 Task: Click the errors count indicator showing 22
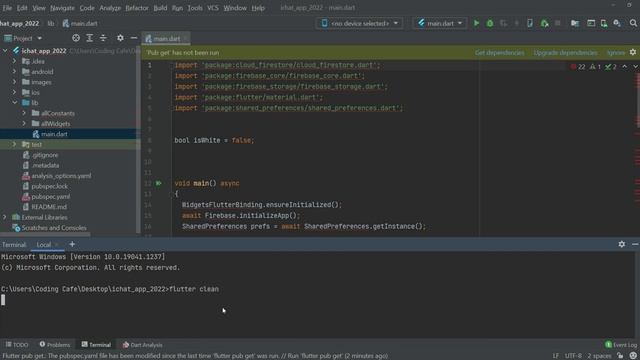pos(578,67)
